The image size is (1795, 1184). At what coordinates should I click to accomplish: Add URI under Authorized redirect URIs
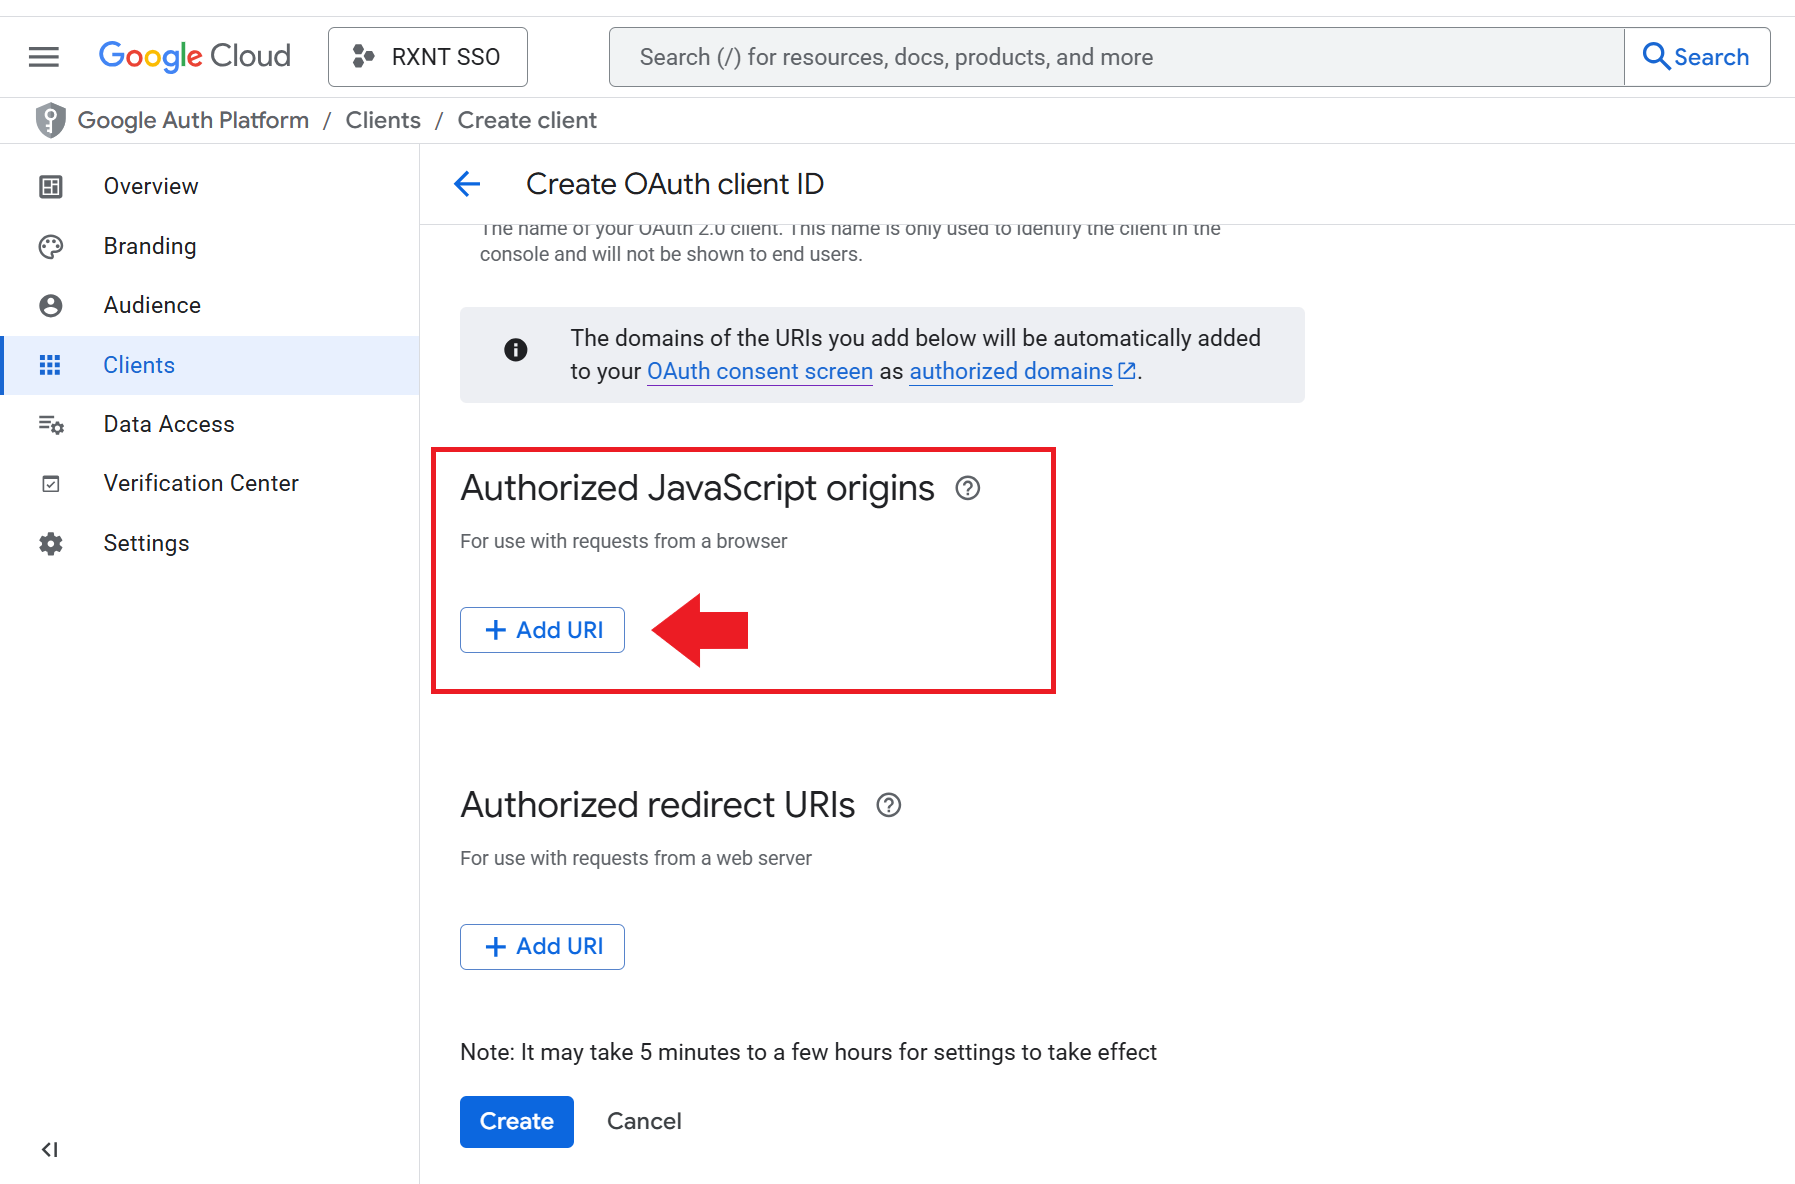pos(542,947)
